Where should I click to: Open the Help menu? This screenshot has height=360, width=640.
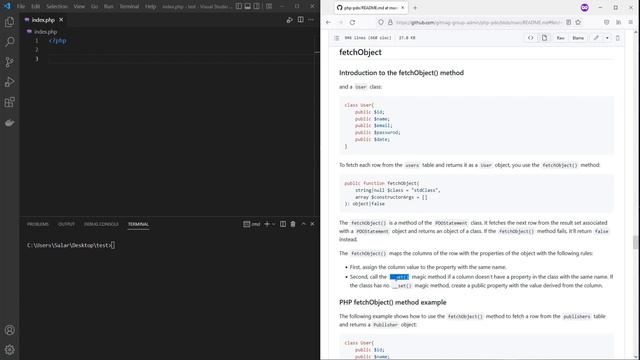(151, 7)
